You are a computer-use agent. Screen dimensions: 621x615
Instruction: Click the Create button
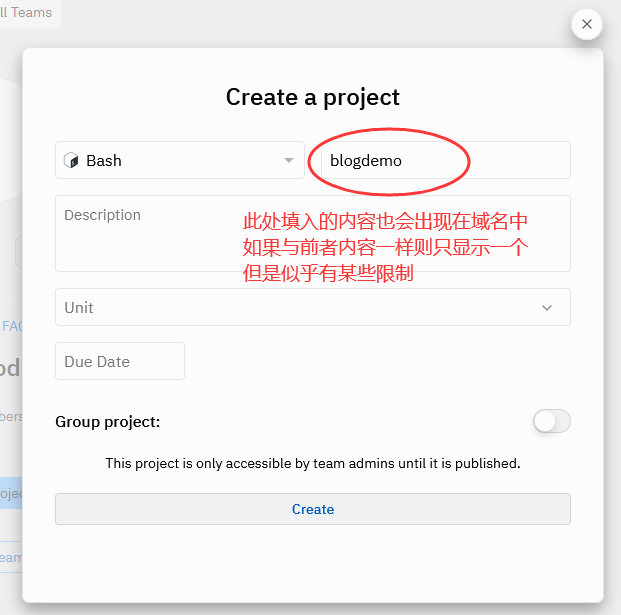click(312, 509)
